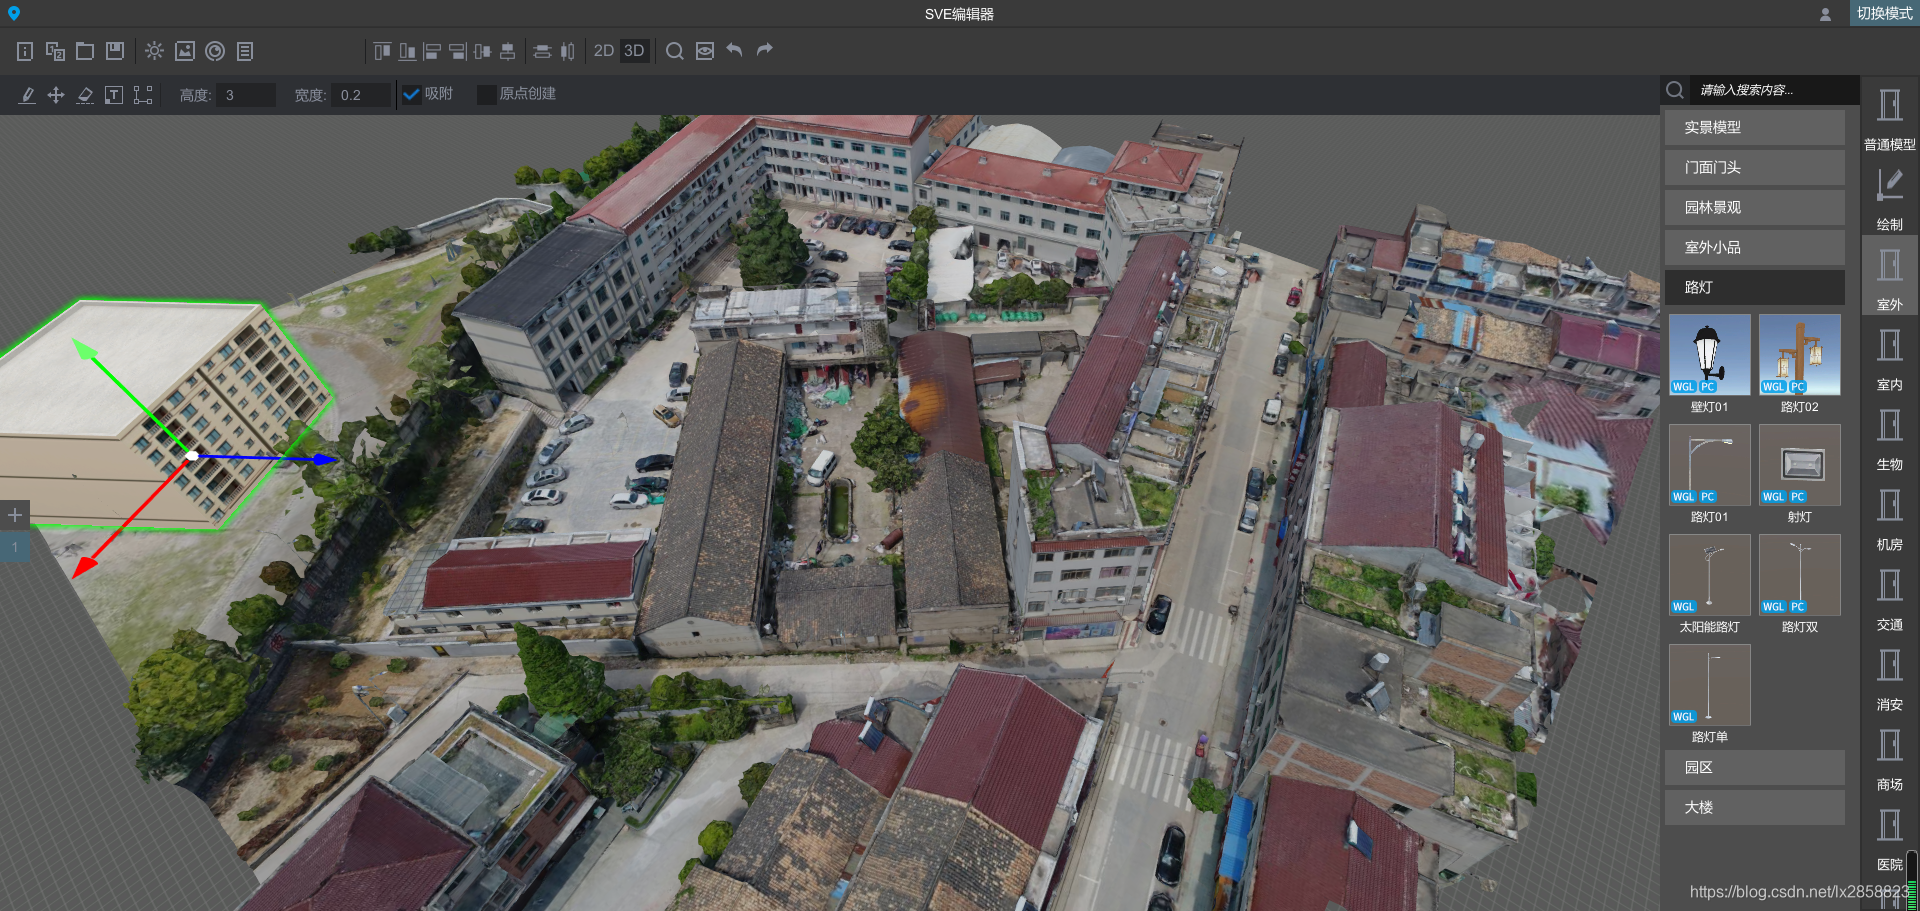This screenshot has height=911, width=1920.
Task: Click the plus add floor button
Action: tap(15, 515)
